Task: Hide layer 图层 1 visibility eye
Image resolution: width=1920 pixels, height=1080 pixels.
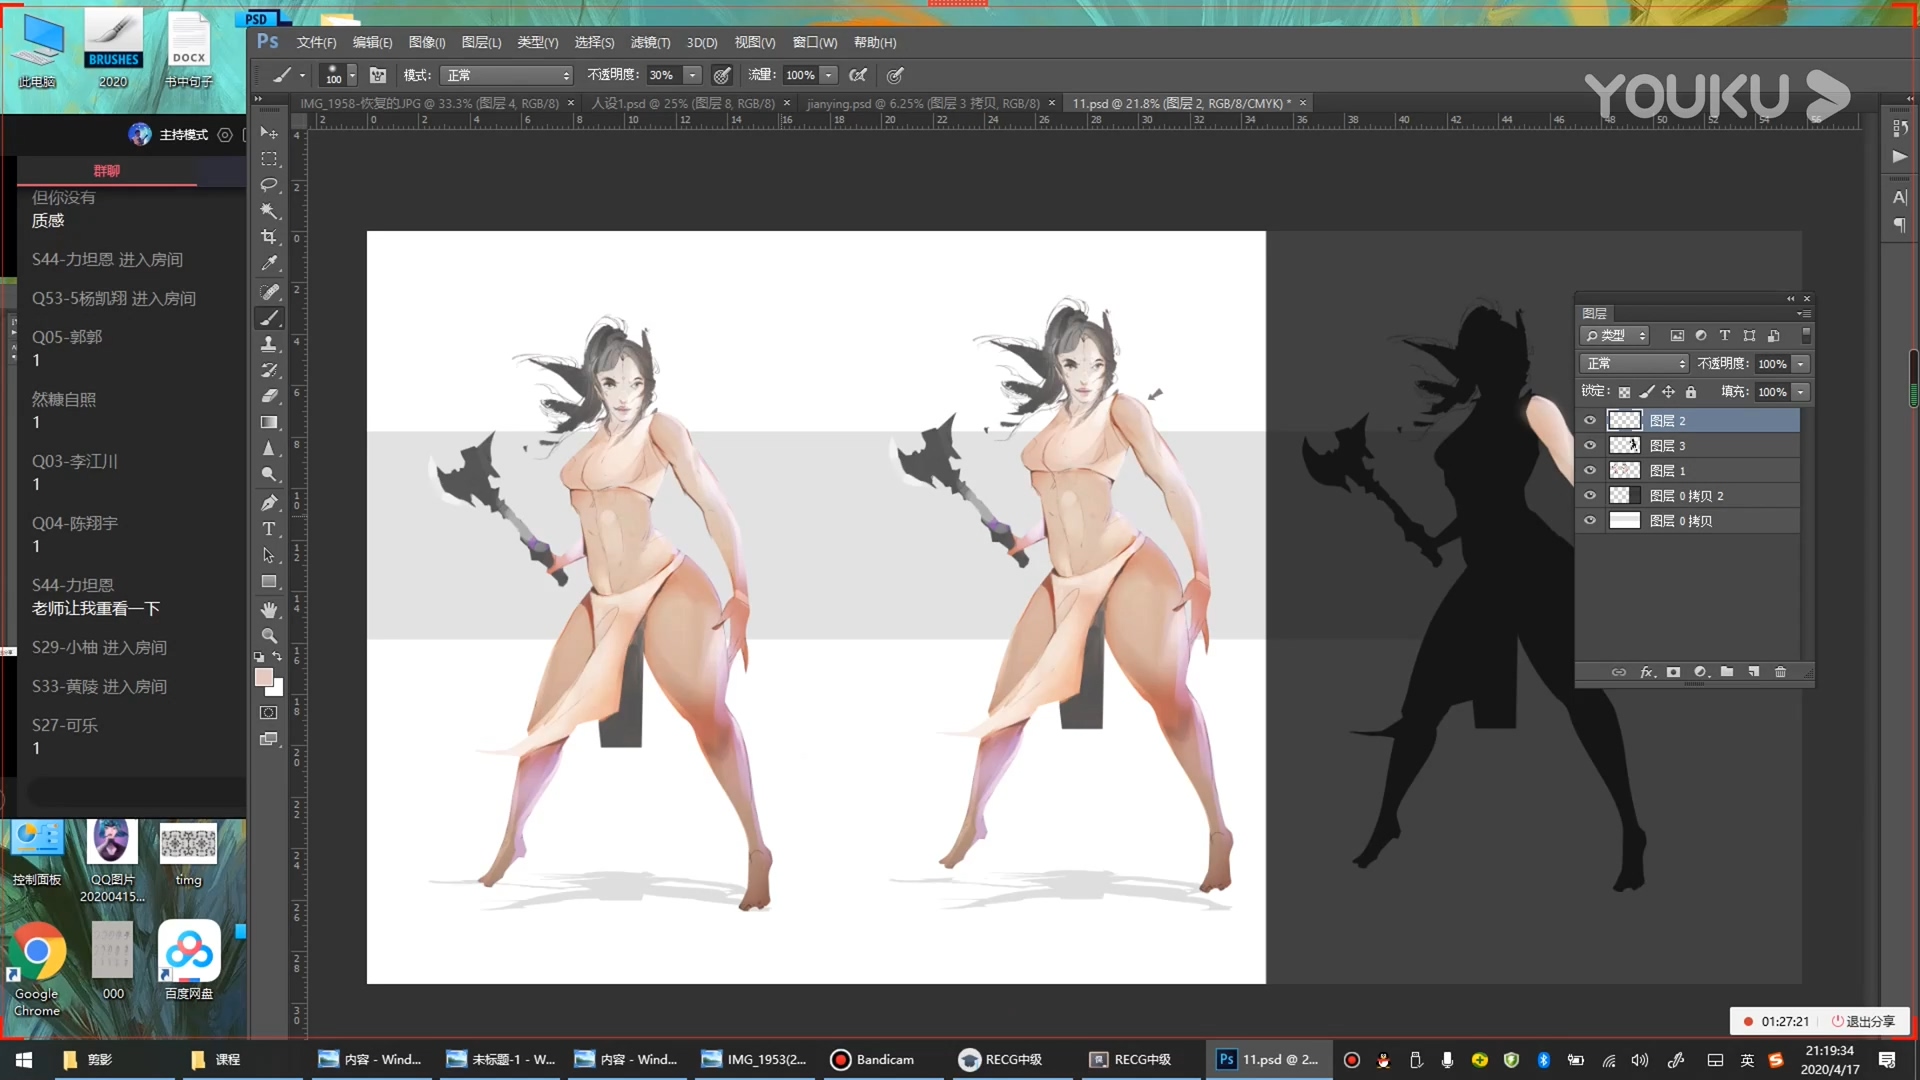Action: [1590, 470]
